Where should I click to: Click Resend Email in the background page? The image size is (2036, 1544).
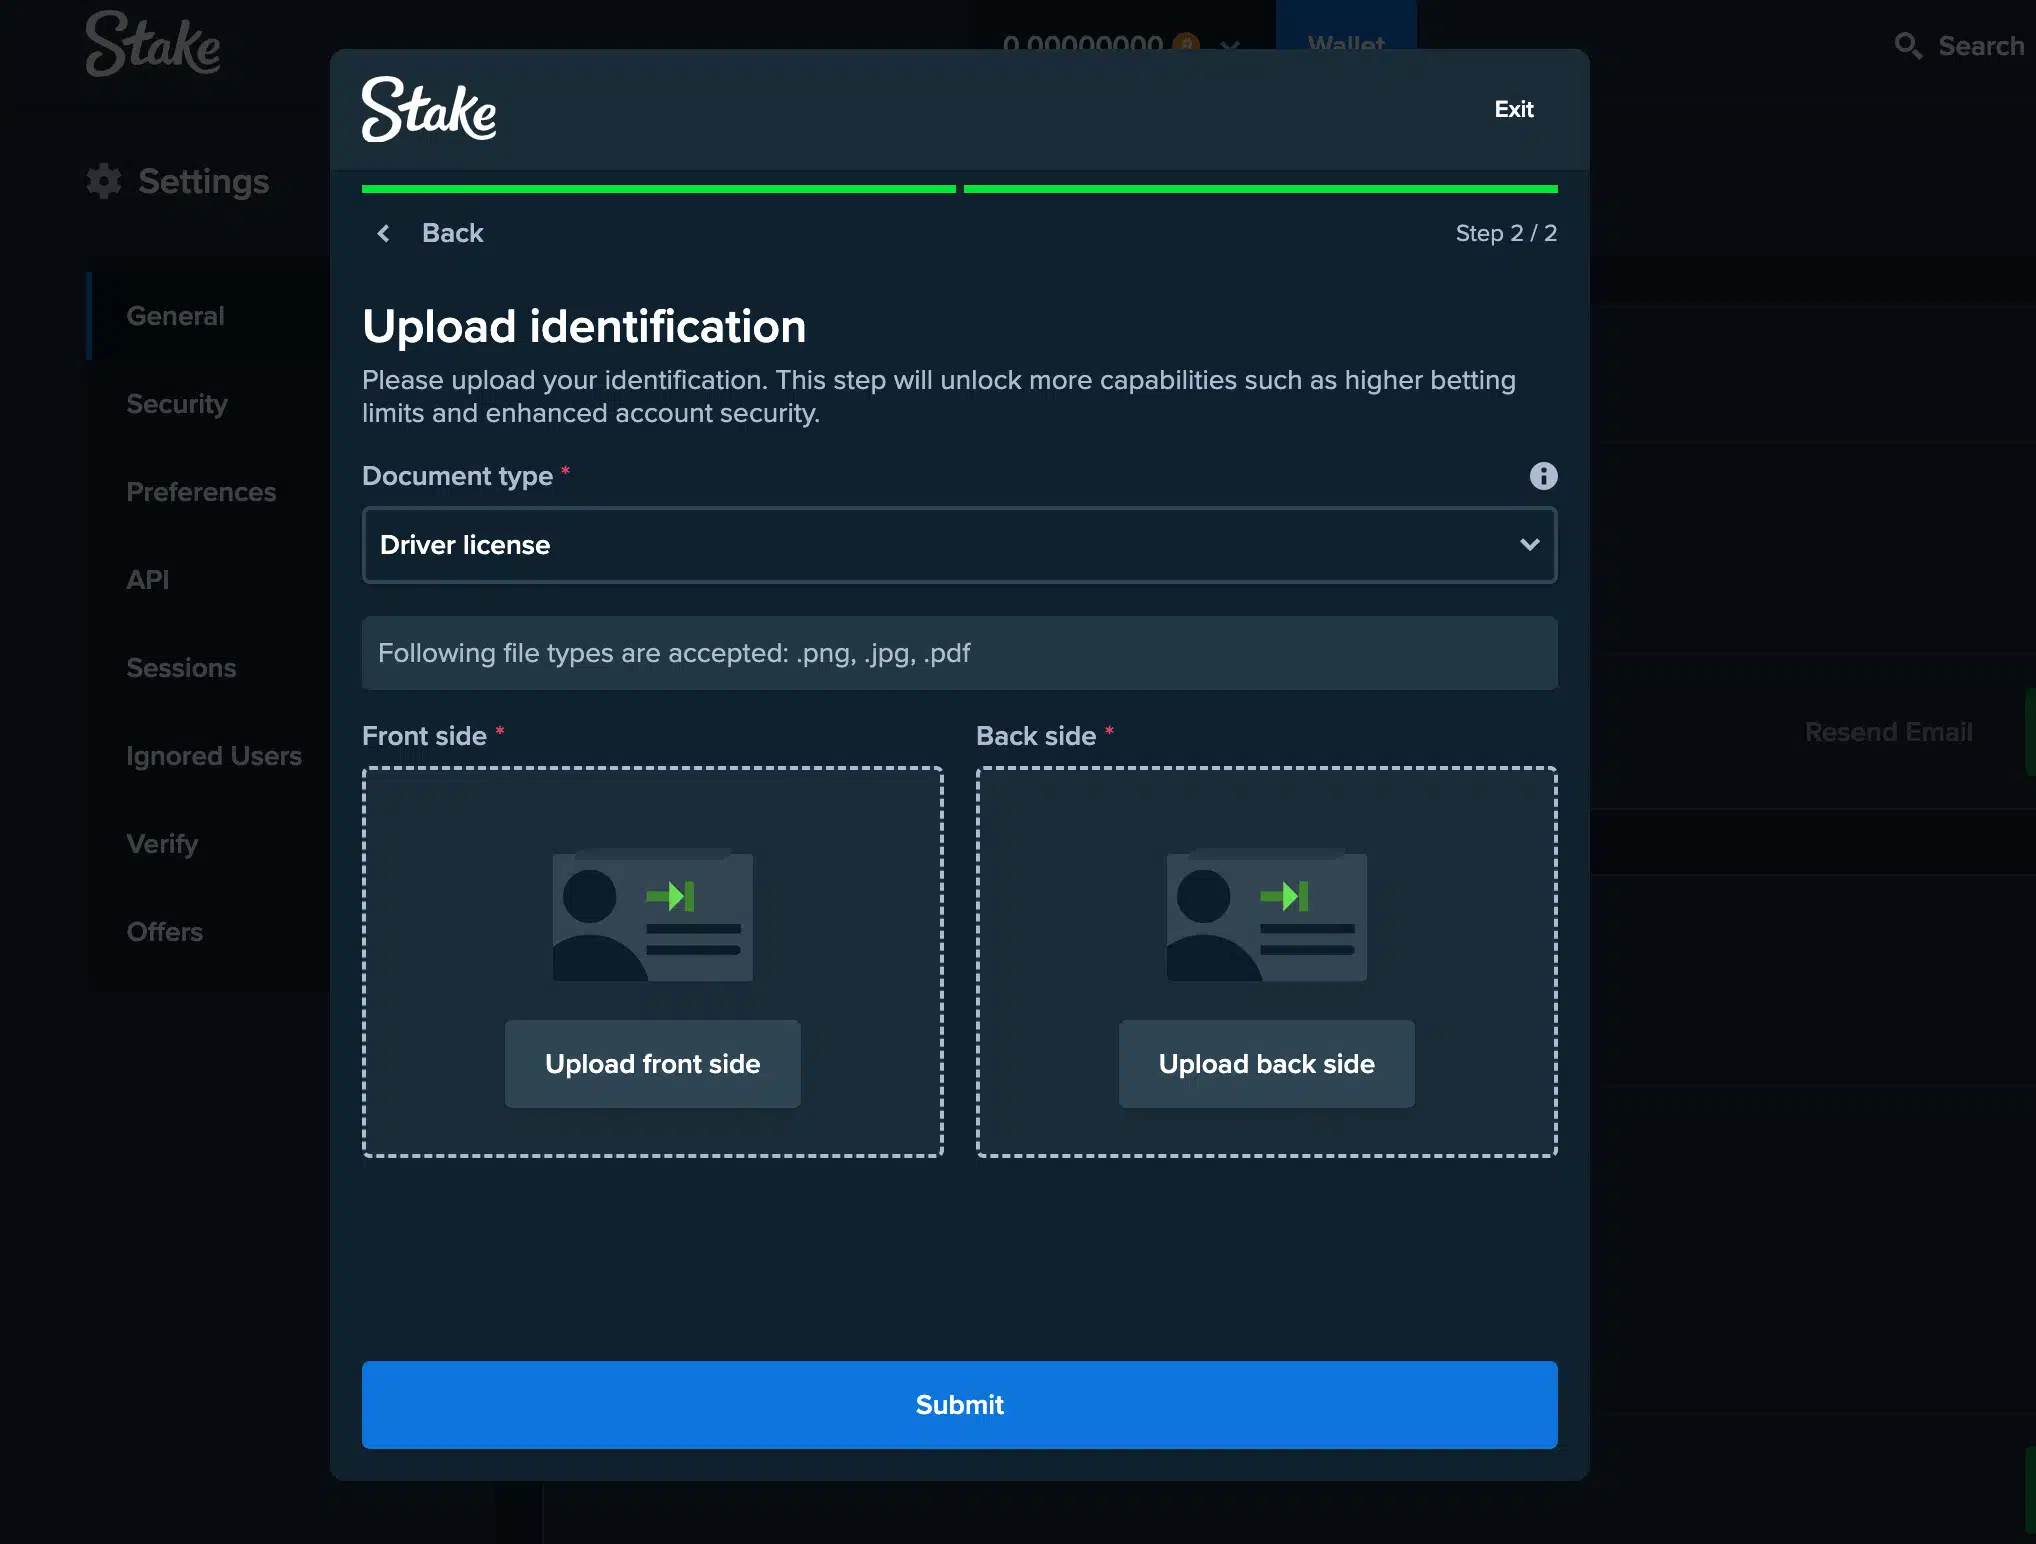(x=1888, y=732)
